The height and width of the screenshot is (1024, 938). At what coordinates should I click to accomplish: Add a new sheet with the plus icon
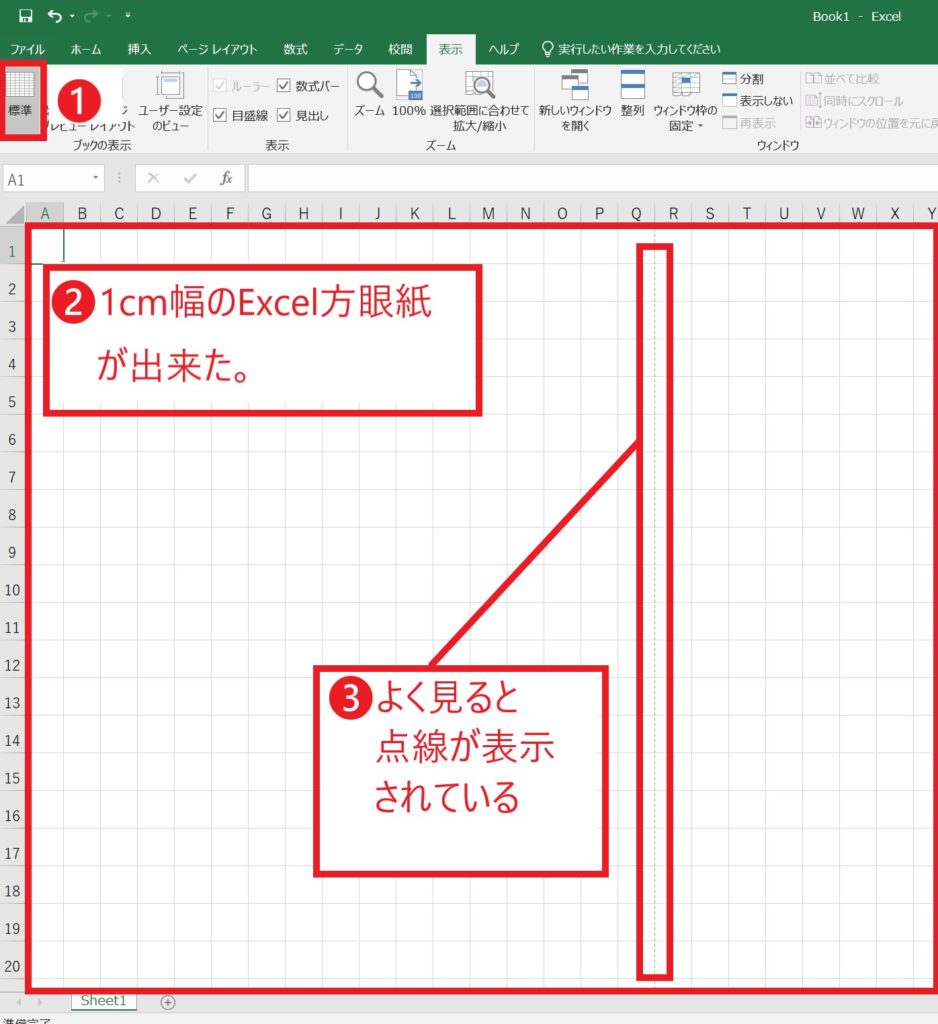[x=168, y=1002]
